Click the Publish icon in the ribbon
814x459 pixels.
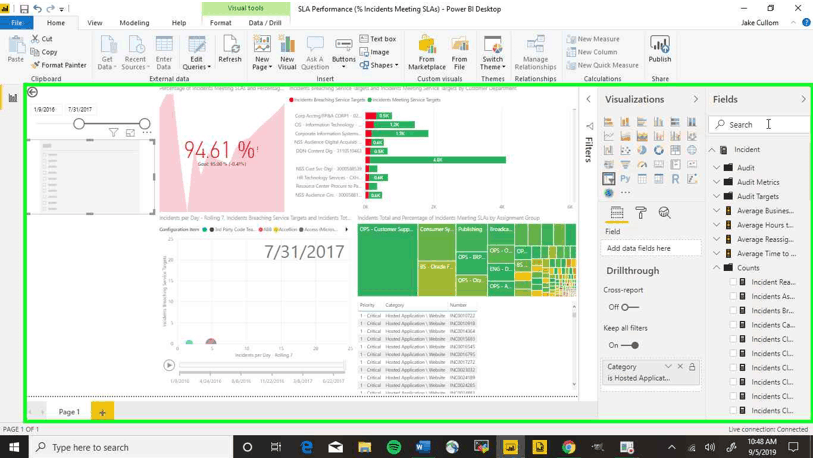tap(659, 49)
